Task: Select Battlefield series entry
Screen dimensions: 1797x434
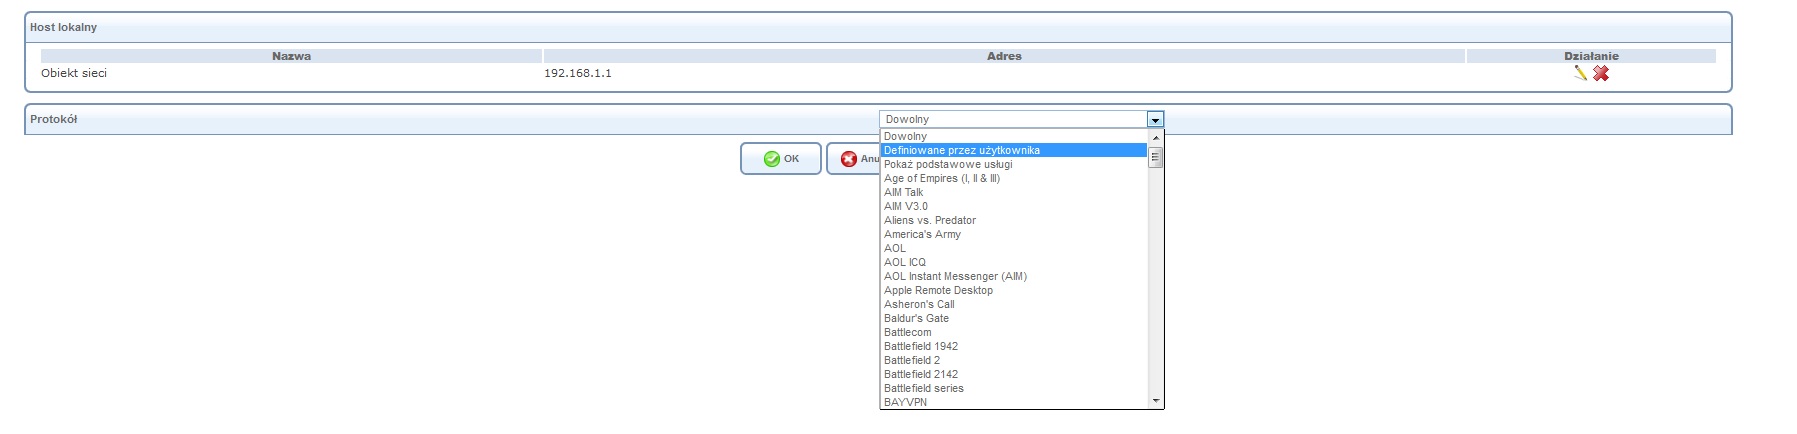Action: [x=1014, y=388]
